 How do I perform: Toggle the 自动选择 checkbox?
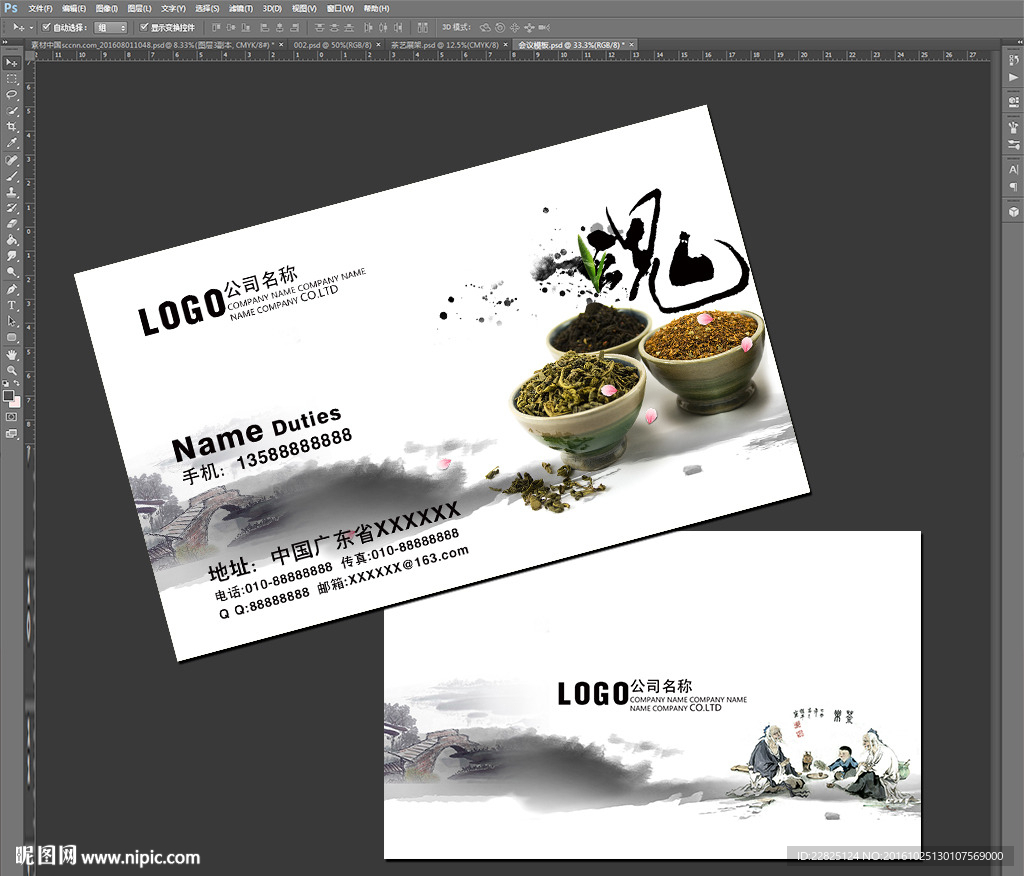click(46, 27)
